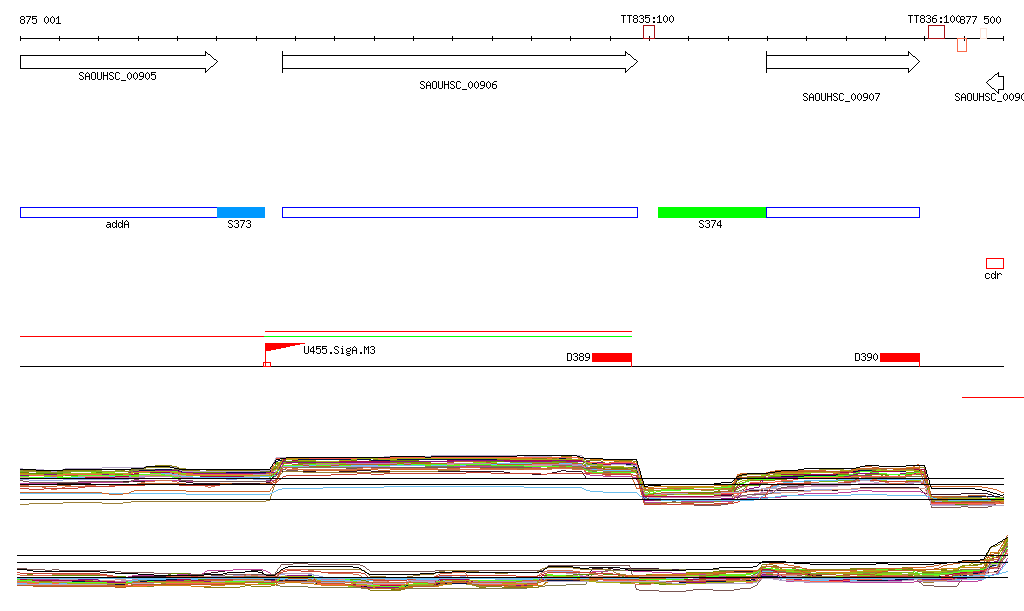Click the S373 label
This screenshot has height=611, width=1024.
pos(239,225)
